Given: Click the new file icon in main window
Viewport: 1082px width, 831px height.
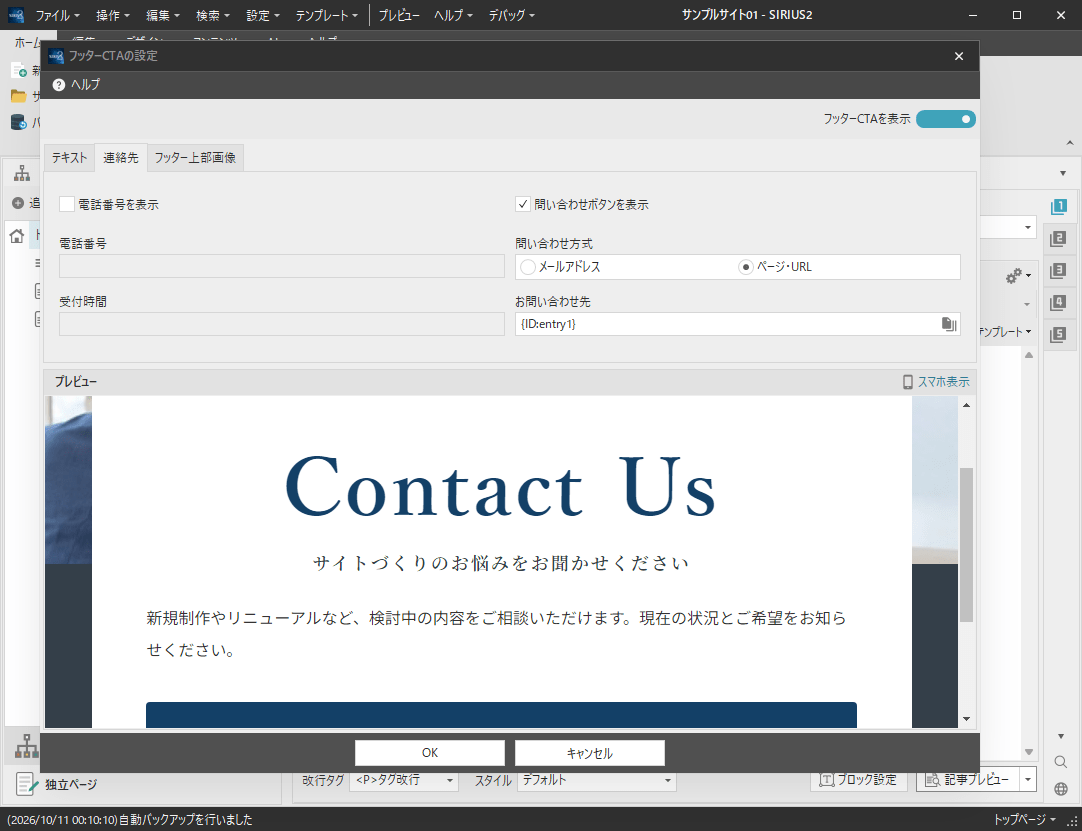Looking at the screenshot, I should [19, 70].
